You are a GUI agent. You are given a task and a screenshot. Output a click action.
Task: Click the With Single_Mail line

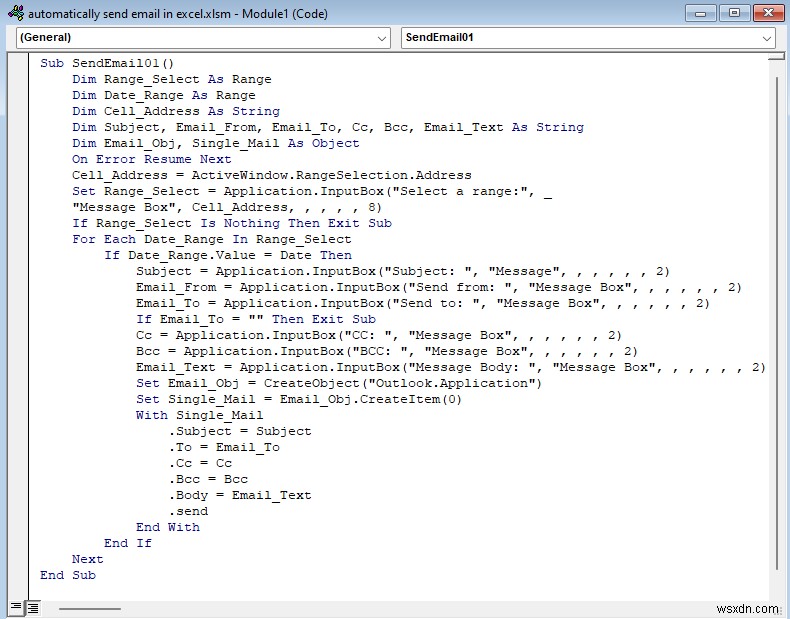(x=199, y=415)
